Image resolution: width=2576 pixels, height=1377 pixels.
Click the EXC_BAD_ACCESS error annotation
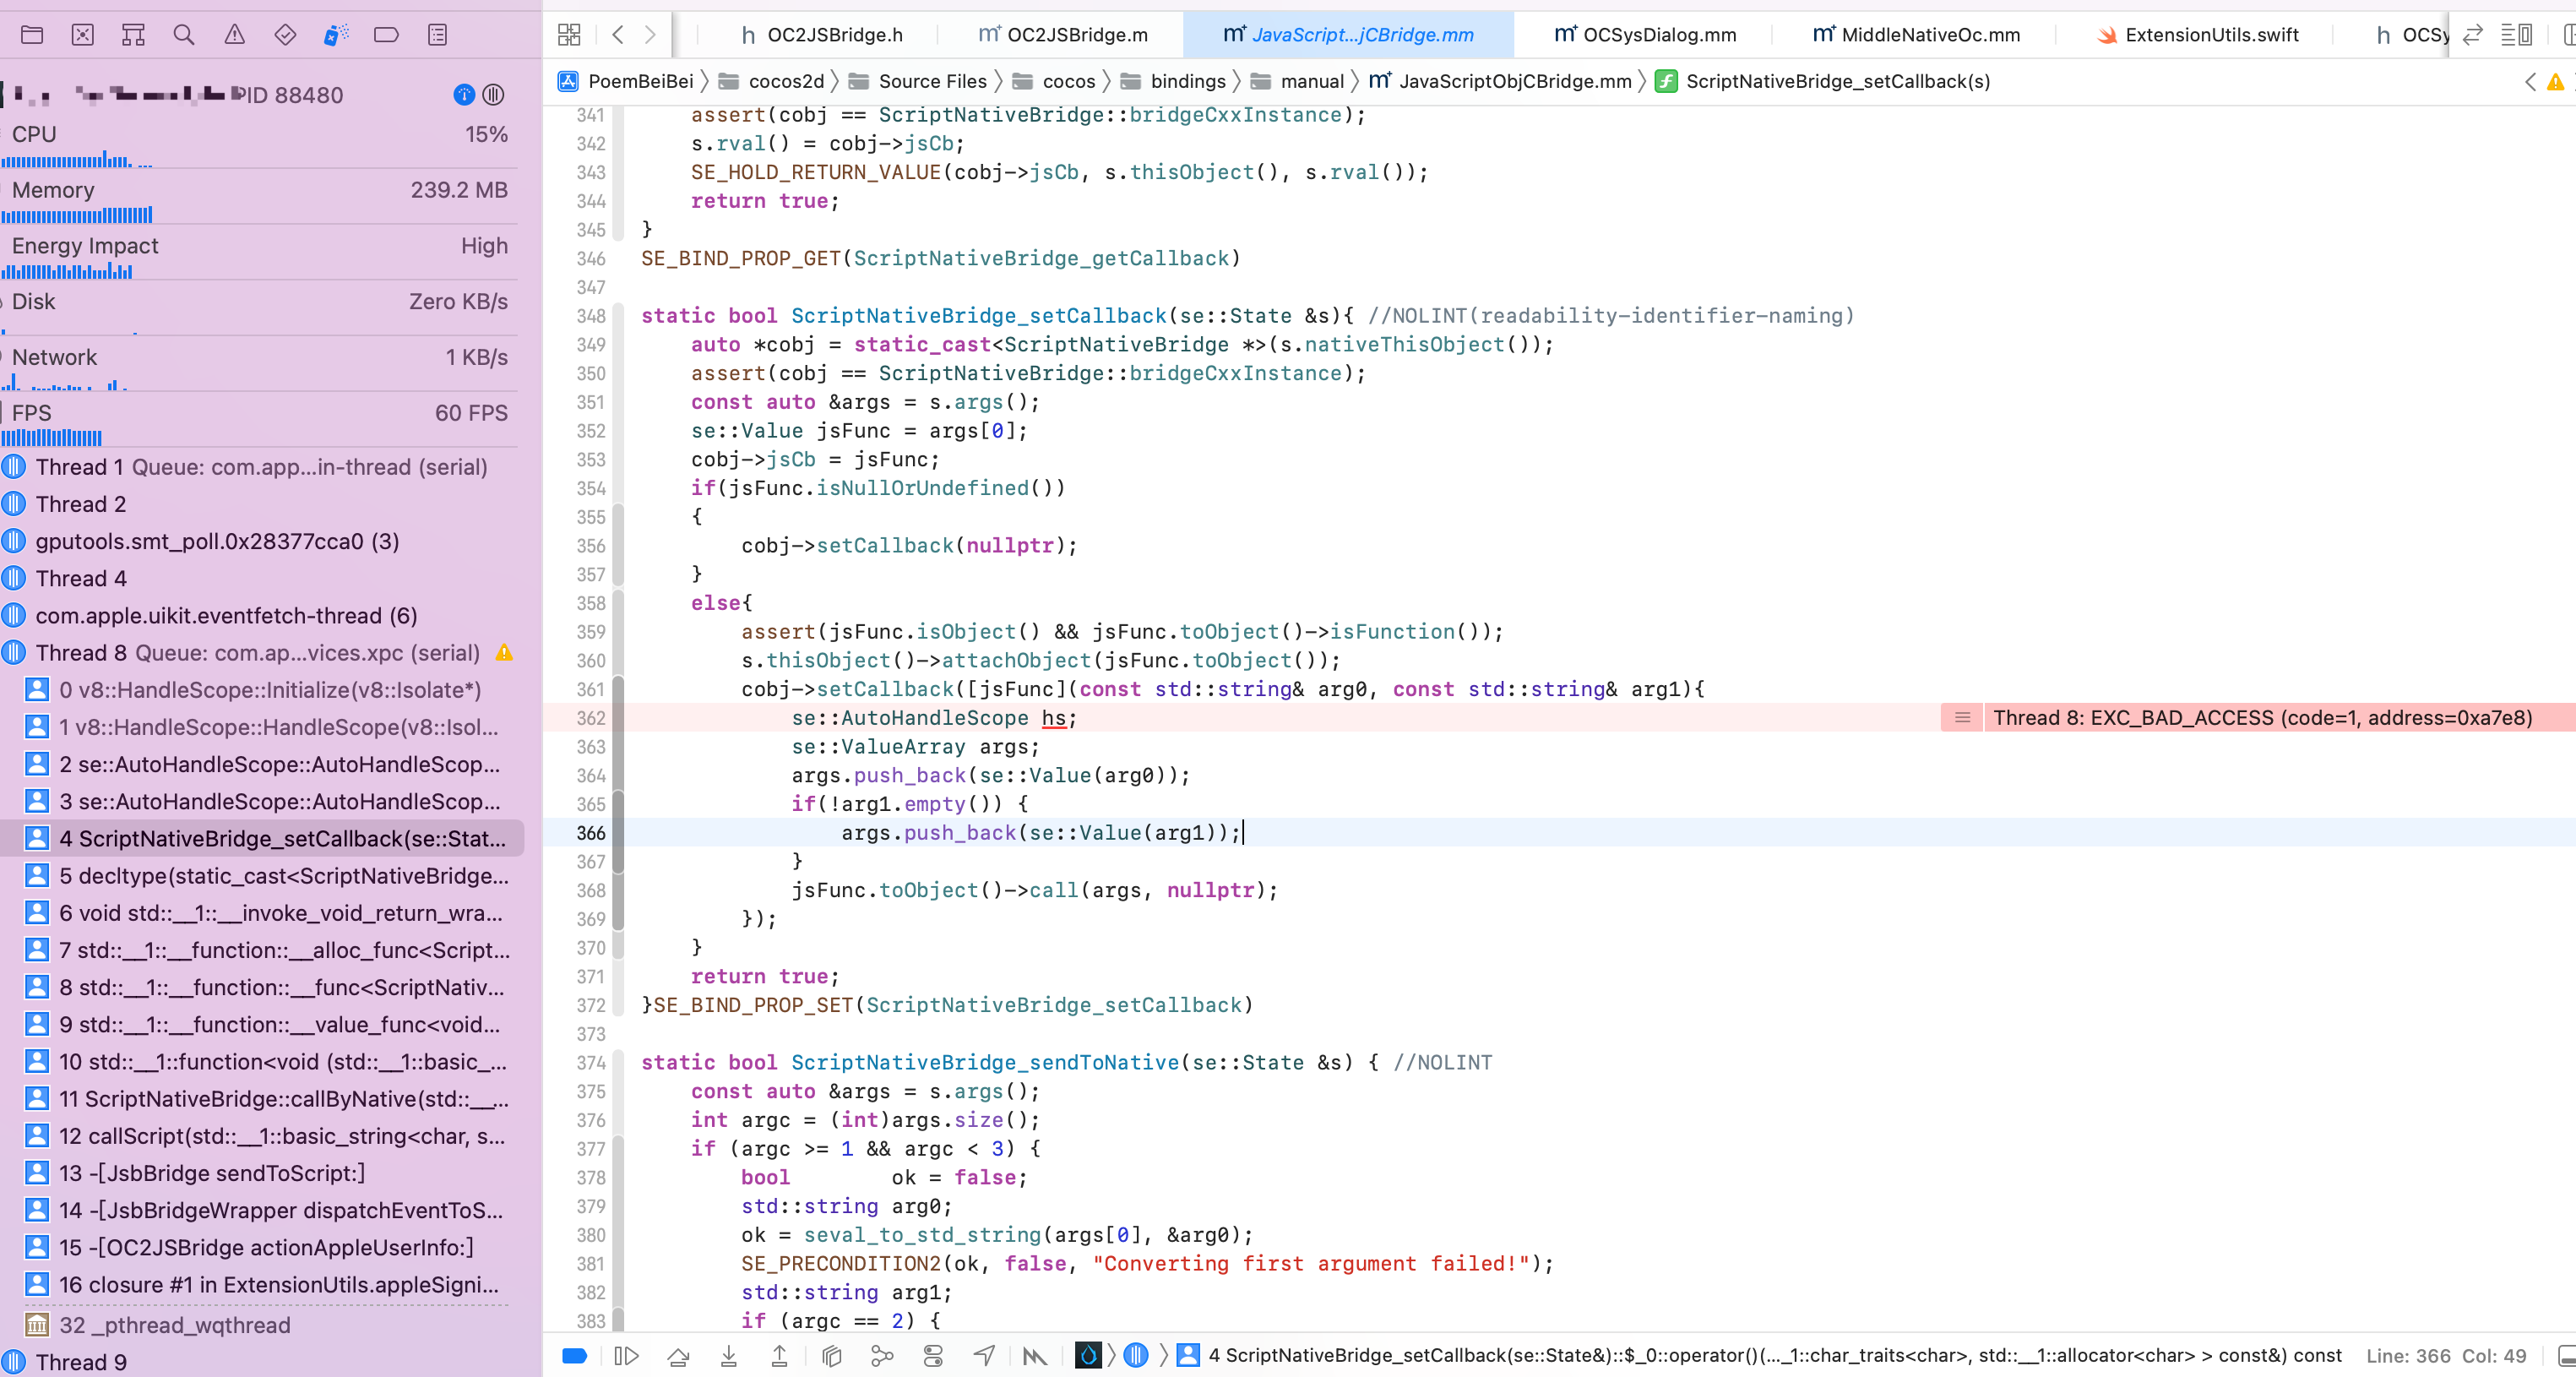tap(2260, 718)
